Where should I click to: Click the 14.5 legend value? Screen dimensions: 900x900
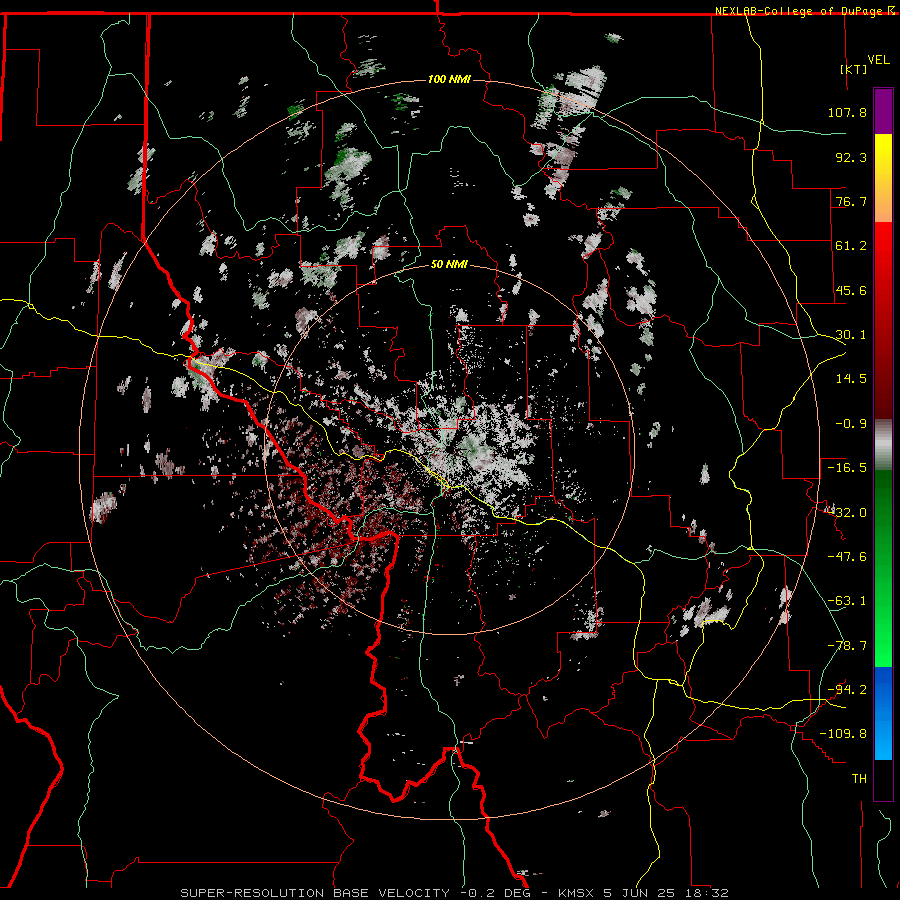pos(851,379)
